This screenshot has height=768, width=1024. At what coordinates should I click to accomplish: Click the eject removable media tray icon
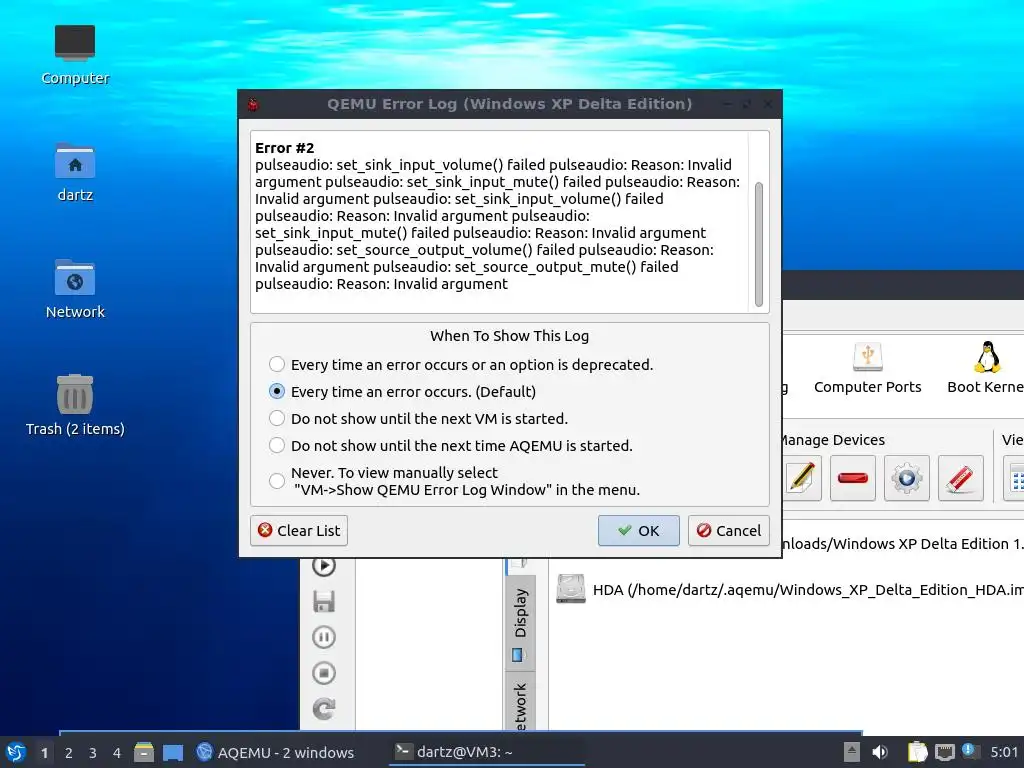click(x=851, y=752)
